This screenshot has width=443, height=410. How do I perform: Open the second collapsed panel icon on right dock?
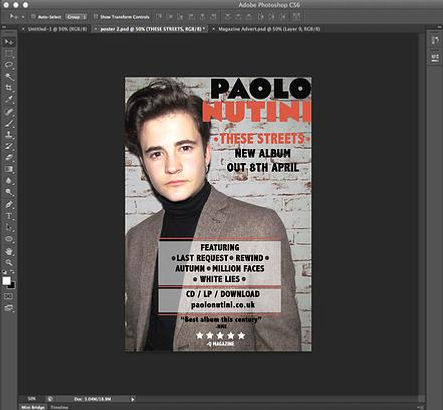click(435, 57)
